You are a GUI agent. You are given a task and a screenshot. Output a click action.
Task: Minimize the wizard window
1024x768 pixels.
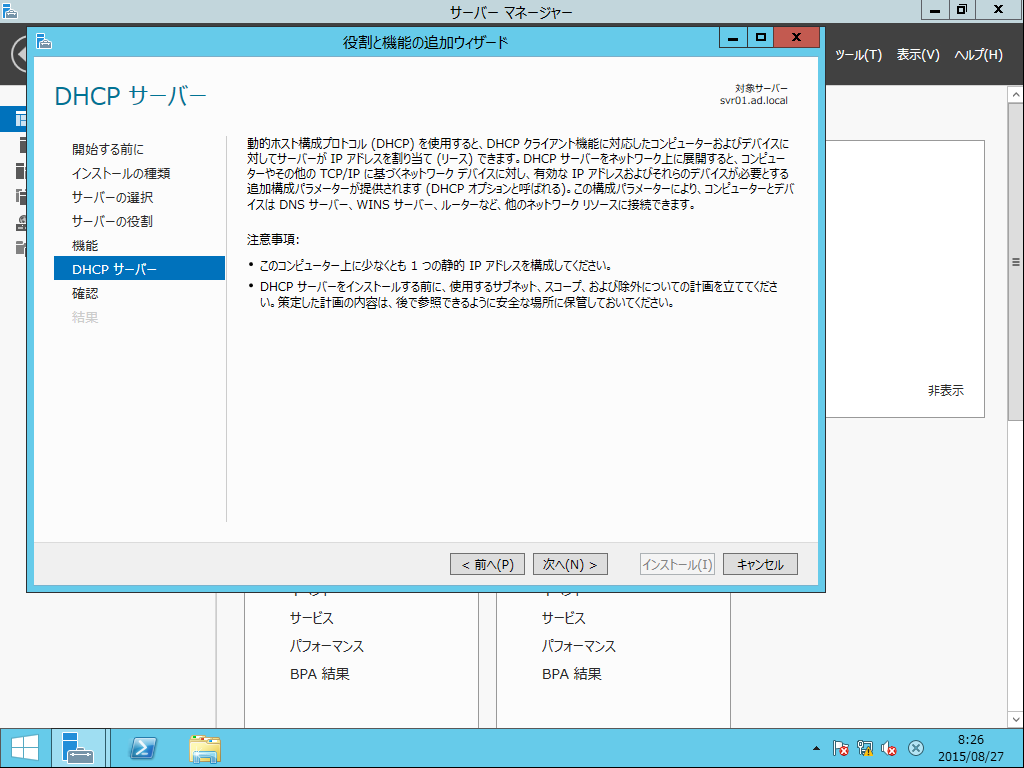pyautogui.click(x=733, y=37)
